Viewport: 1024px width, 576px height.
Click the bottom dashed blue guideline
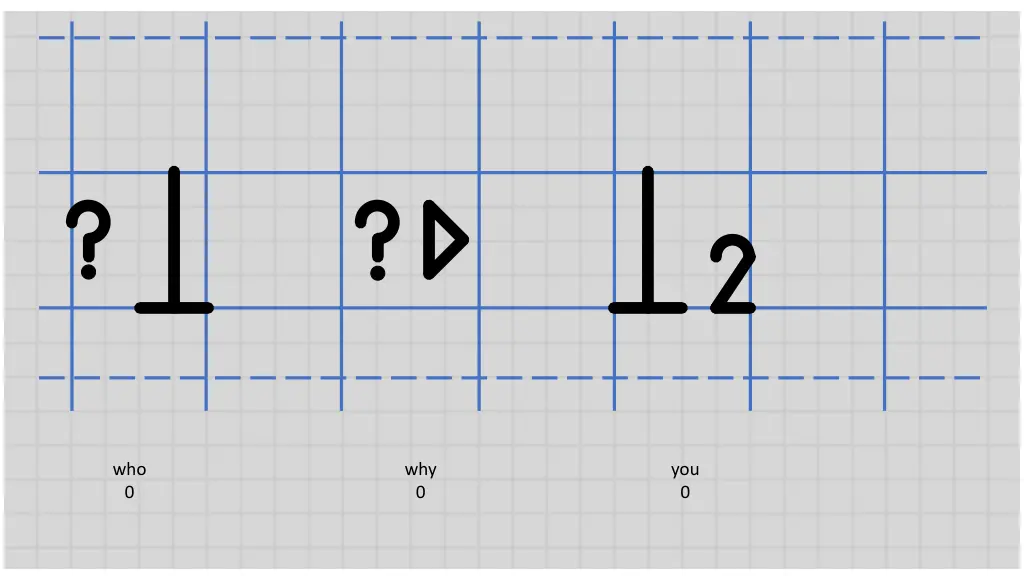pyautogui.click(x=509, y=377)
